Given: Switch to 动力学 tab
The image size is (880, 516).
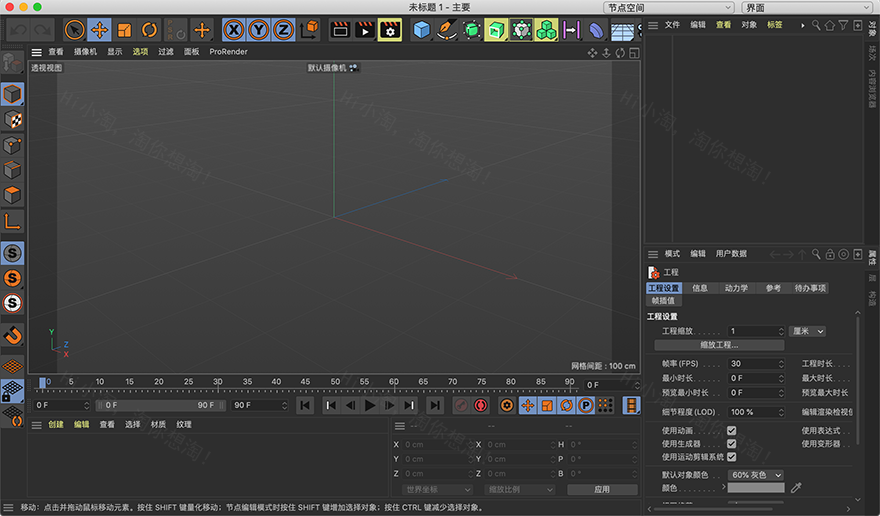Looking at the screenshot, I should (x=736, y=288).
